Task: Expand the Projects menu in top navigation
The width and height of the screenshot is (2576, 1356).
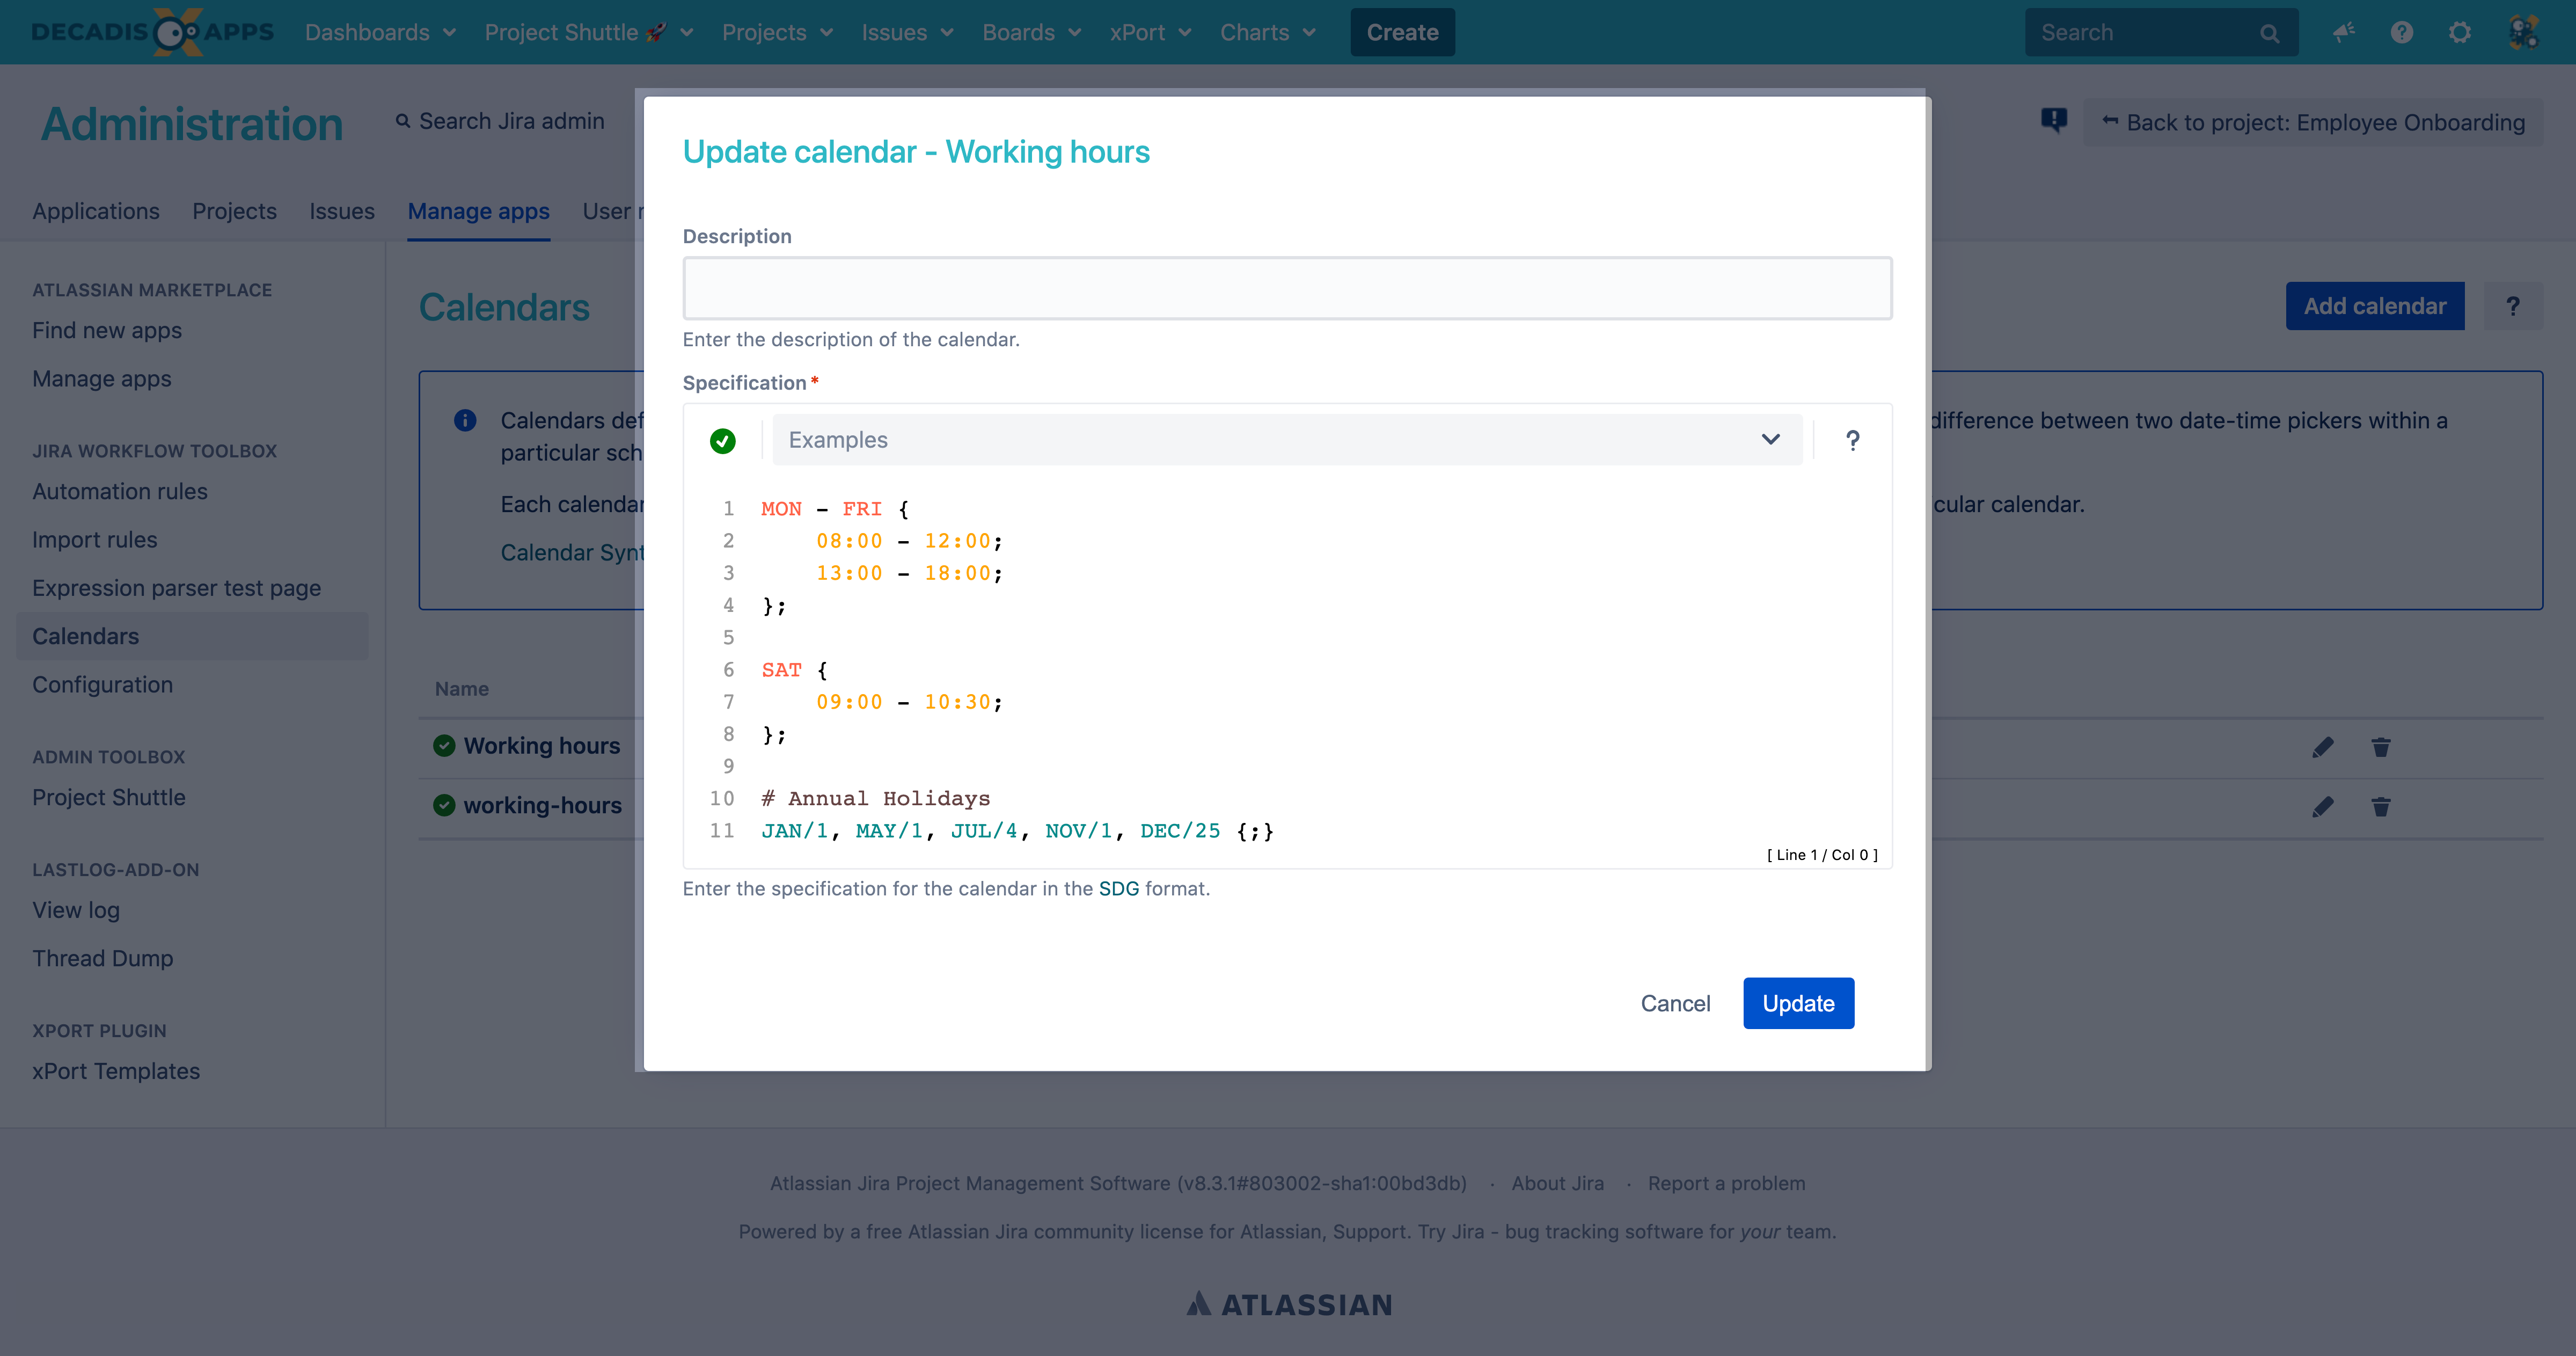Action: point(777,32)
